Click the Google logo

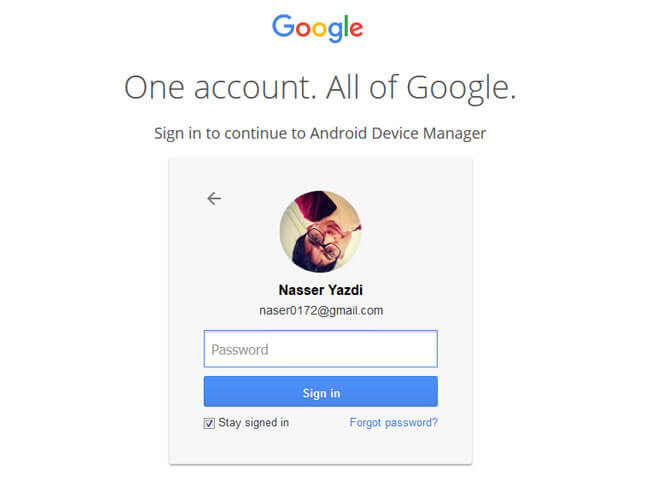pyautogui.click(x=318, y=28)
